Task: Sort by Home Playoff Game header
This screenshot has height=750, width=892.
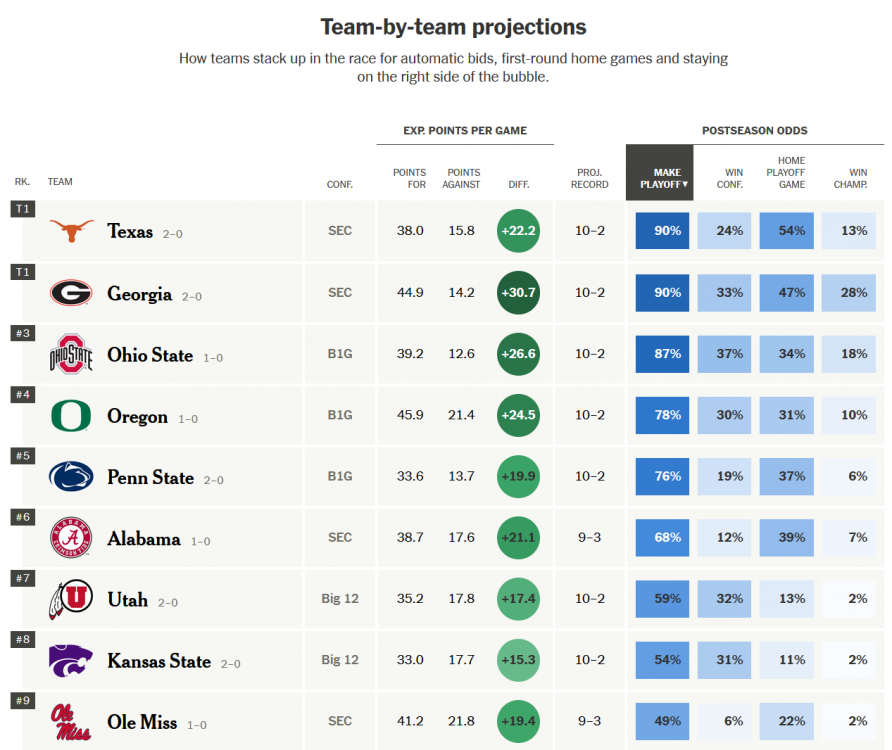Action: pos(791,172)
